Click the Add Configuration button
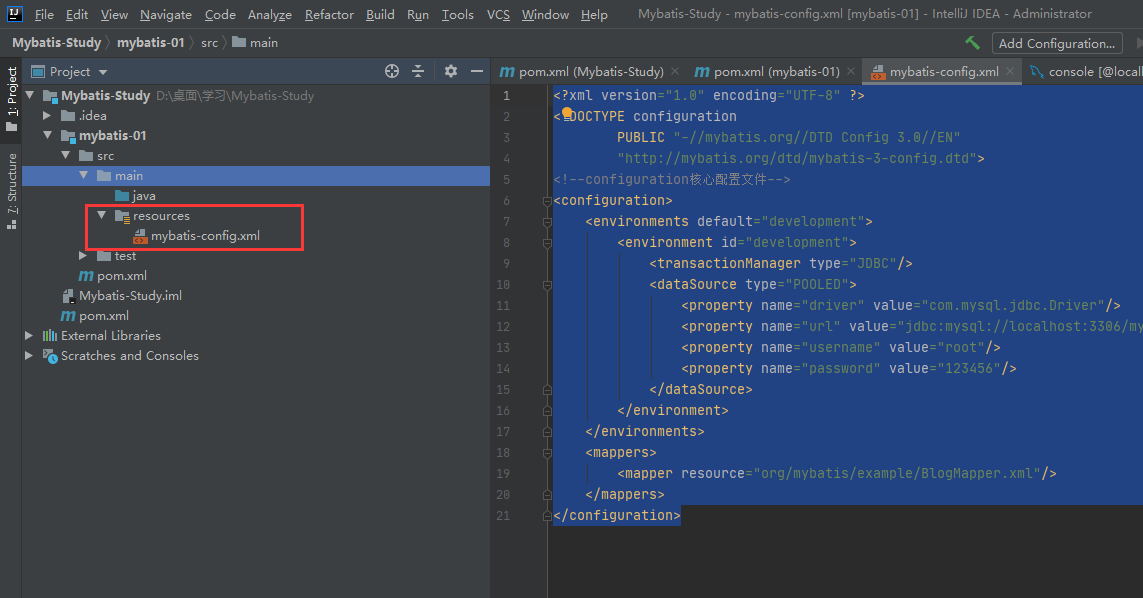The image size is (1143, 598). 1056,43
